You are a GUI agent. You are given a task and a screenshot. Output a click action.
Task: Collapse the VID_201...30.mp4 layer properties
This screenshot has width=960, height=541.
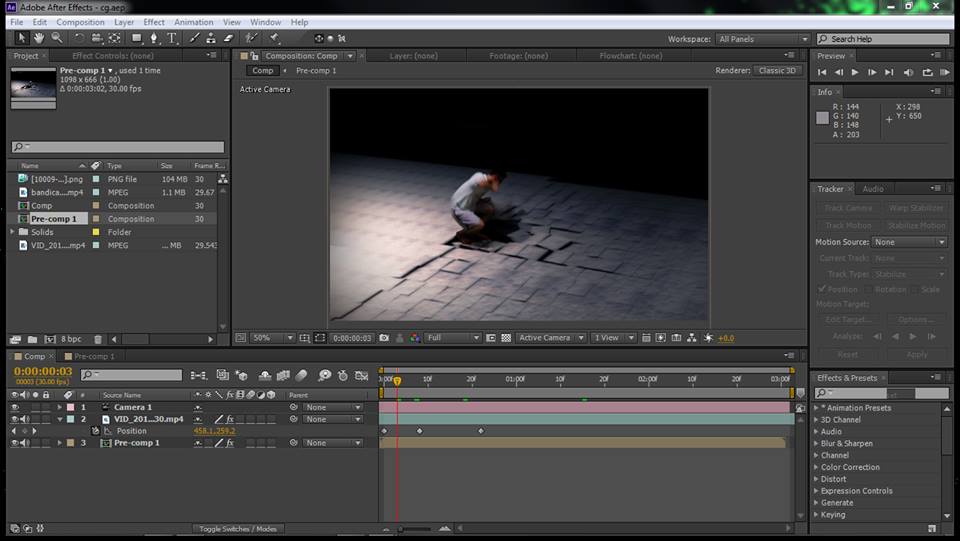pos(59,419)
